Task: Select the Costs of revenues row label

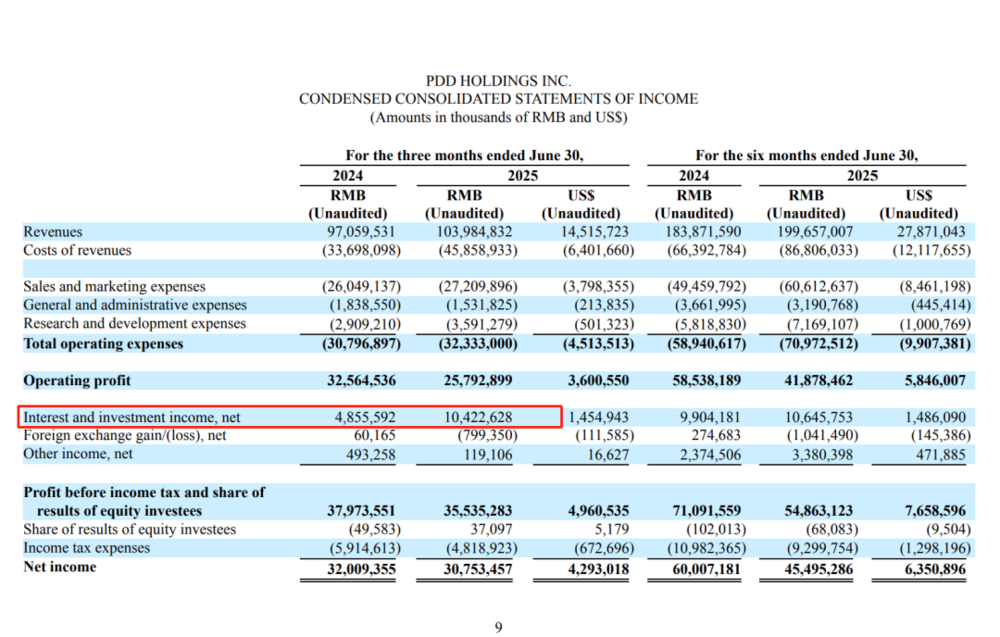Action: coord(77,250)
